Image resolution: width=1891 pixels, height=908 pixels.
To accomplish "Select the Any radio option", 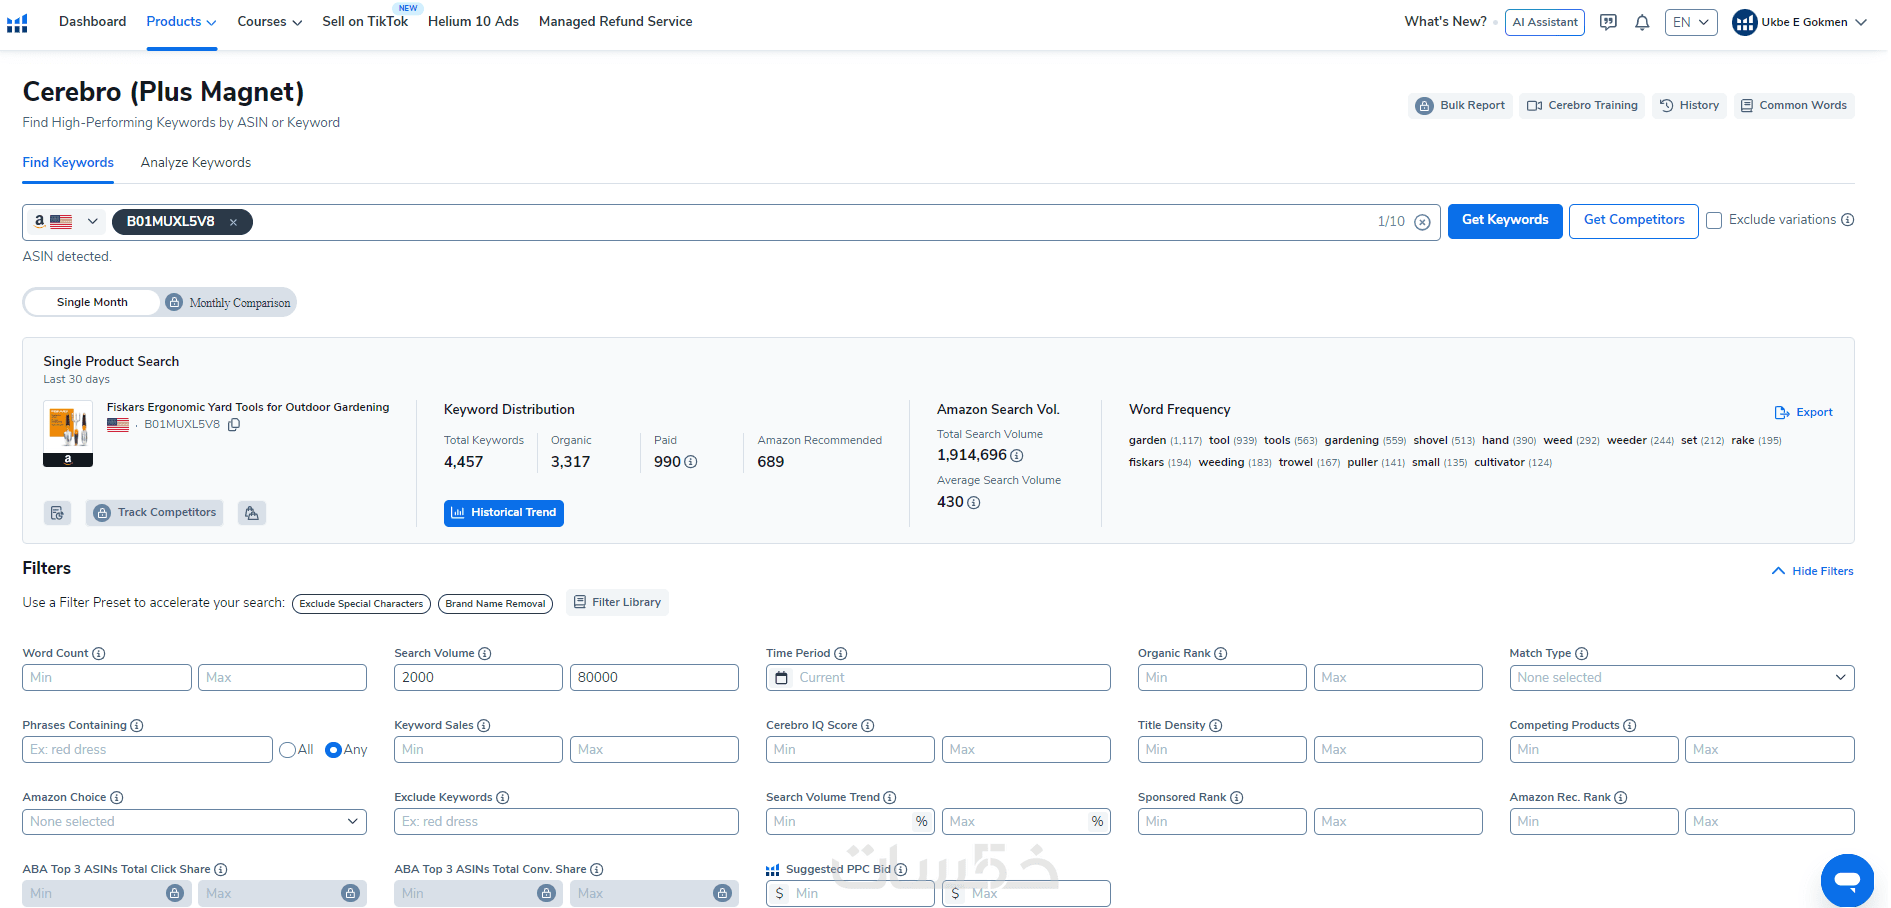I will pyautogui.click(x=334, y=750).
